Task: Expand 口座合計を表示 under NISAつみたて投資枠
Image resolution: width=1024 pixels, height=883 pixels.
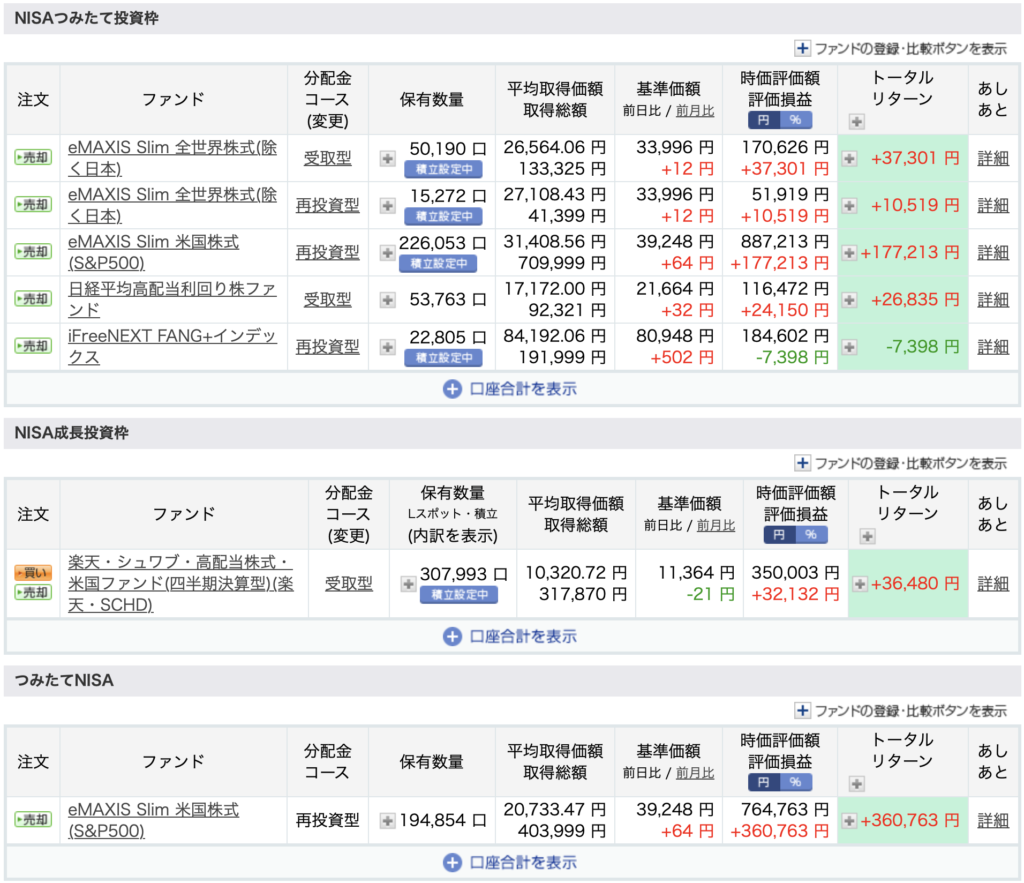Action: tap(510, 389)
